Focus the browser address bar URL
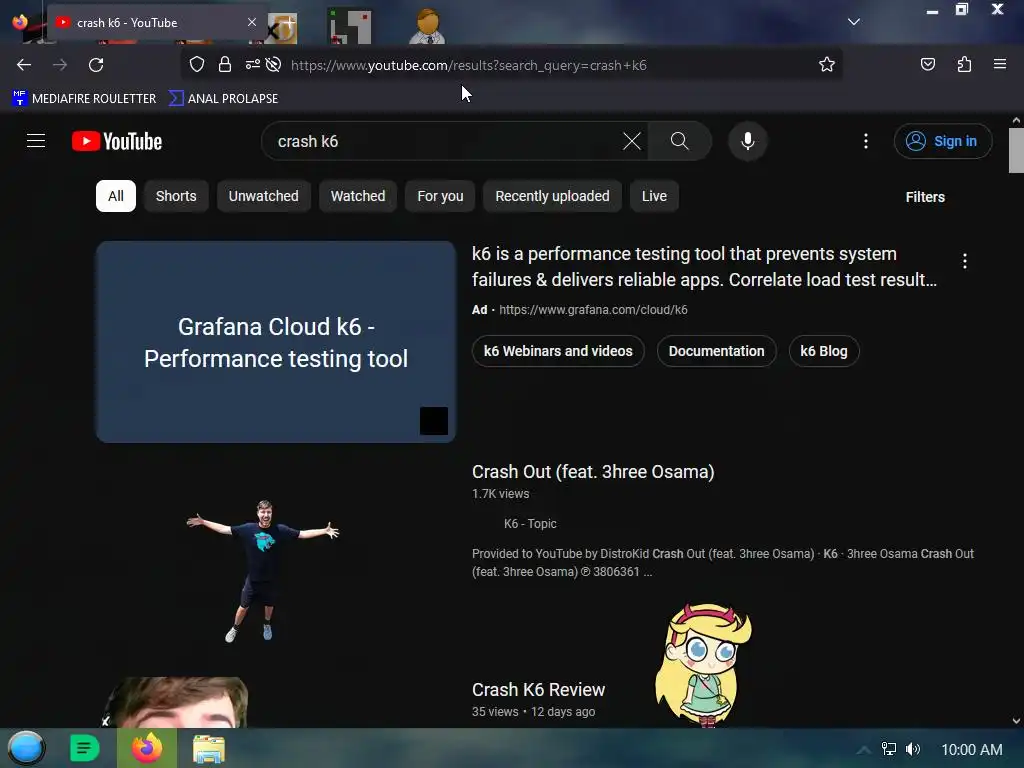This screenshot has width=1024, height=768. point(468,65)
